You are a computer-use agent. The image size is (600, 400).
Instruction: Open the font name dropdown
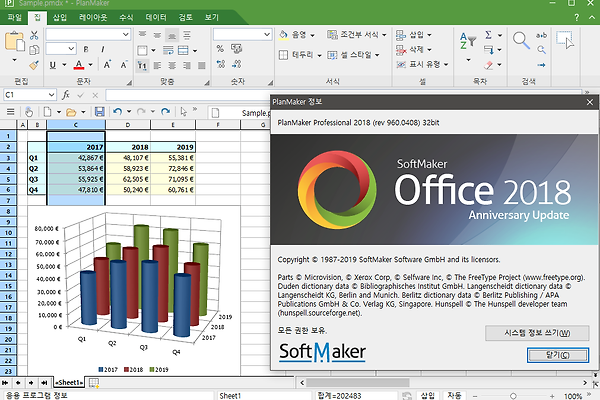tap(126, 35)
